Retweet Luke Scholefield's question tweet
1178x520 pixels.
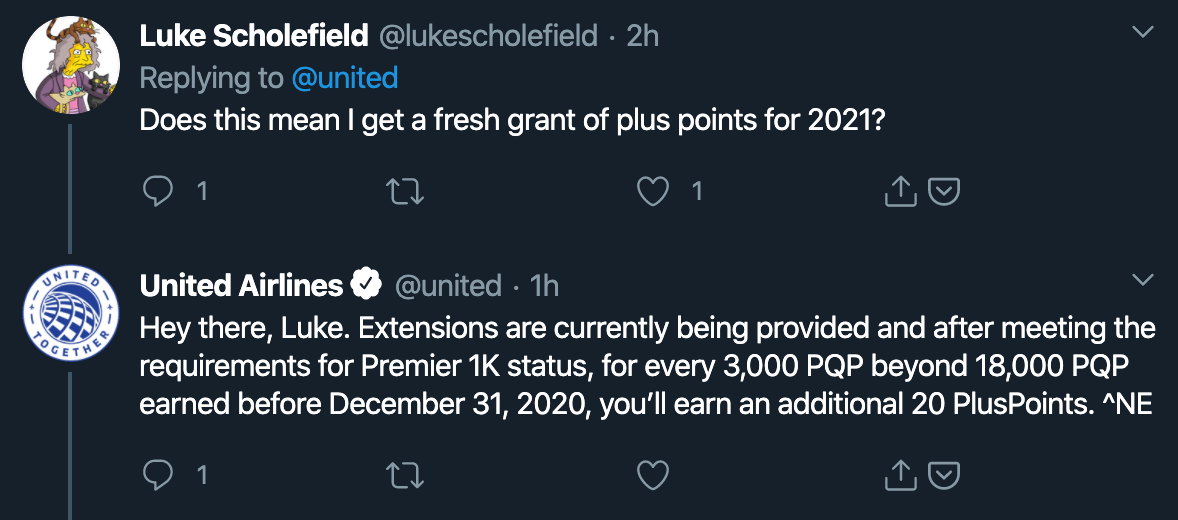(x=406, y=191)
